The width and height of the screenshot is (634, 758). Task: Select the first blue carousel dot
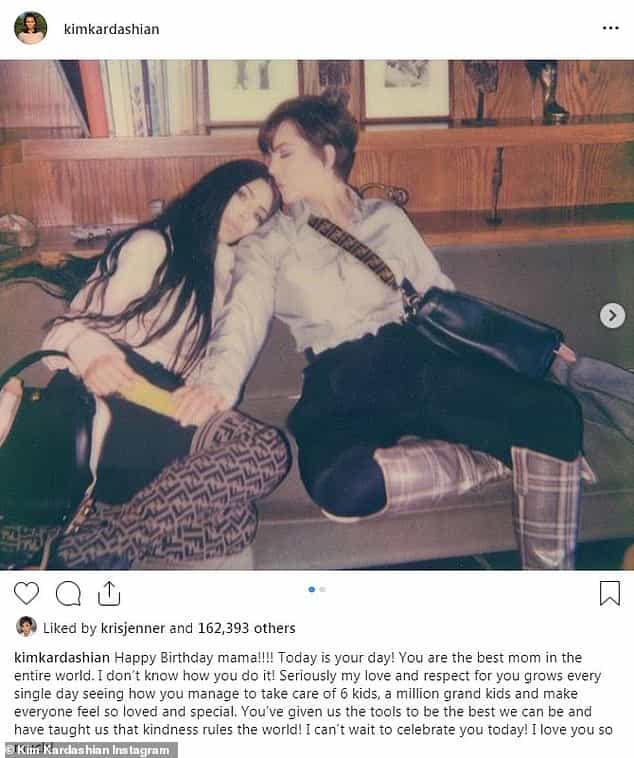point(311,589)
